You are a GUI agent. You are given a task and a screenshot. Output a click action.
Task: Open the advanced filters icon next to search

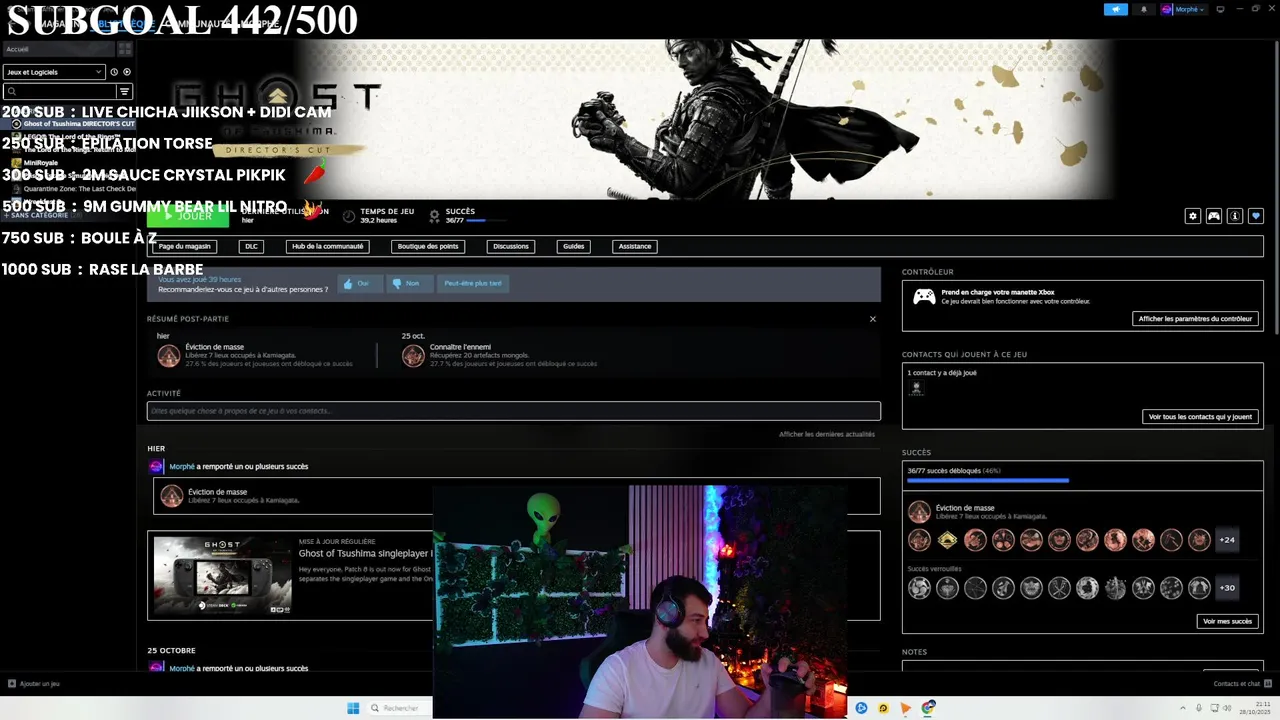click(x=125, y=92)
